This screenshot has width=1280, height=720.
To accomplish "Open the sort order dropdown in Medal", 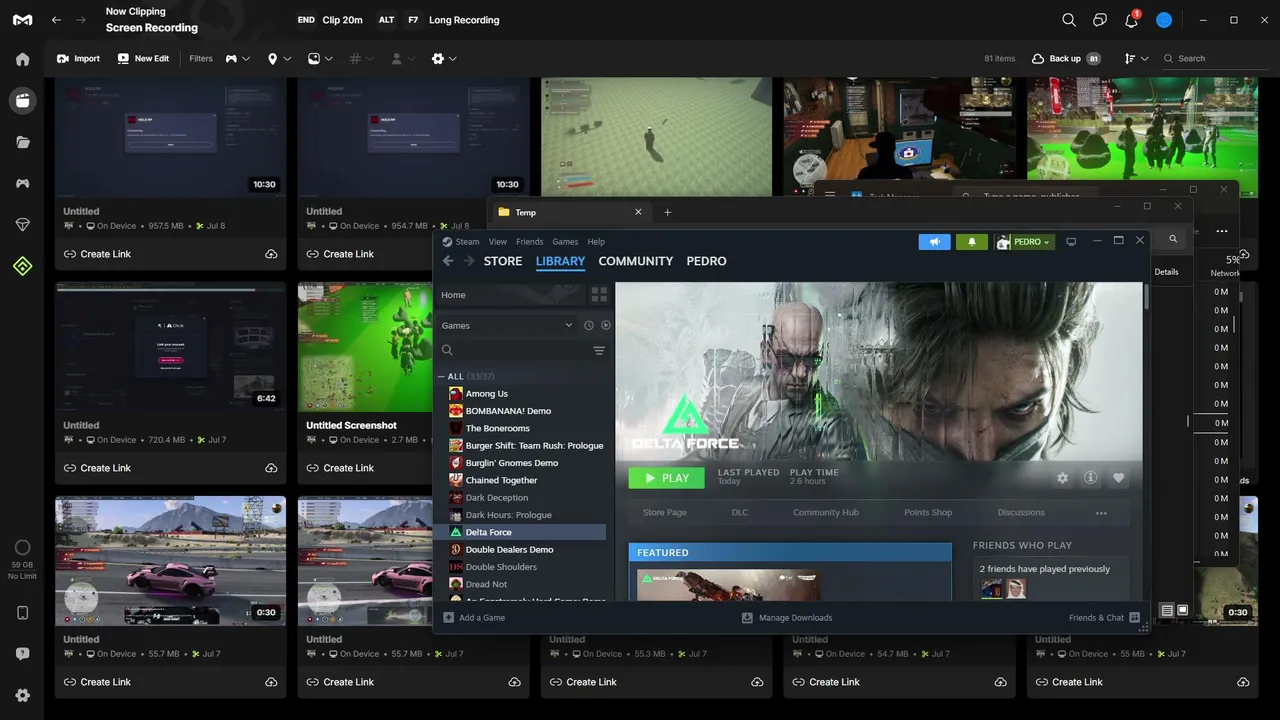I will (x=1135, y=59).
